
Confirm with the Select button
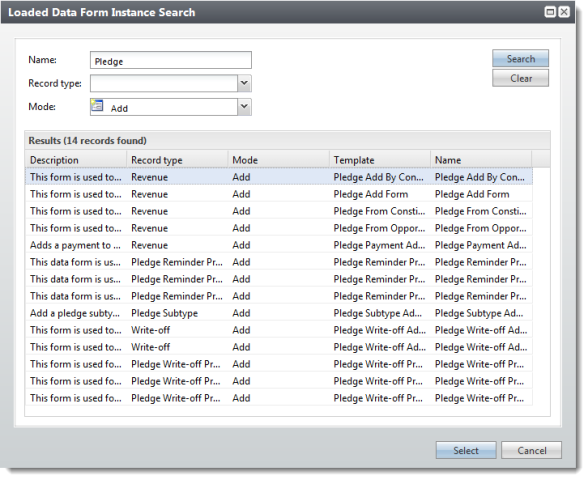(x=466, y=450)
